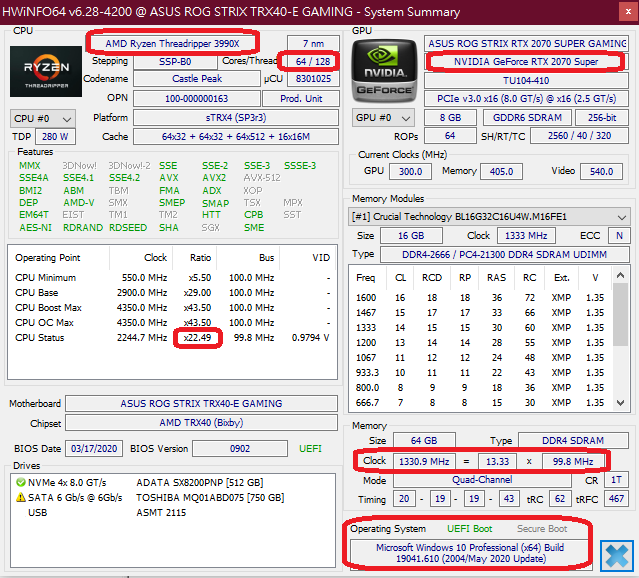Click the GDDR6 SDRAM field
Image resolution: width=639 pixels, height=578 pixels.
(x=527, y=118)
